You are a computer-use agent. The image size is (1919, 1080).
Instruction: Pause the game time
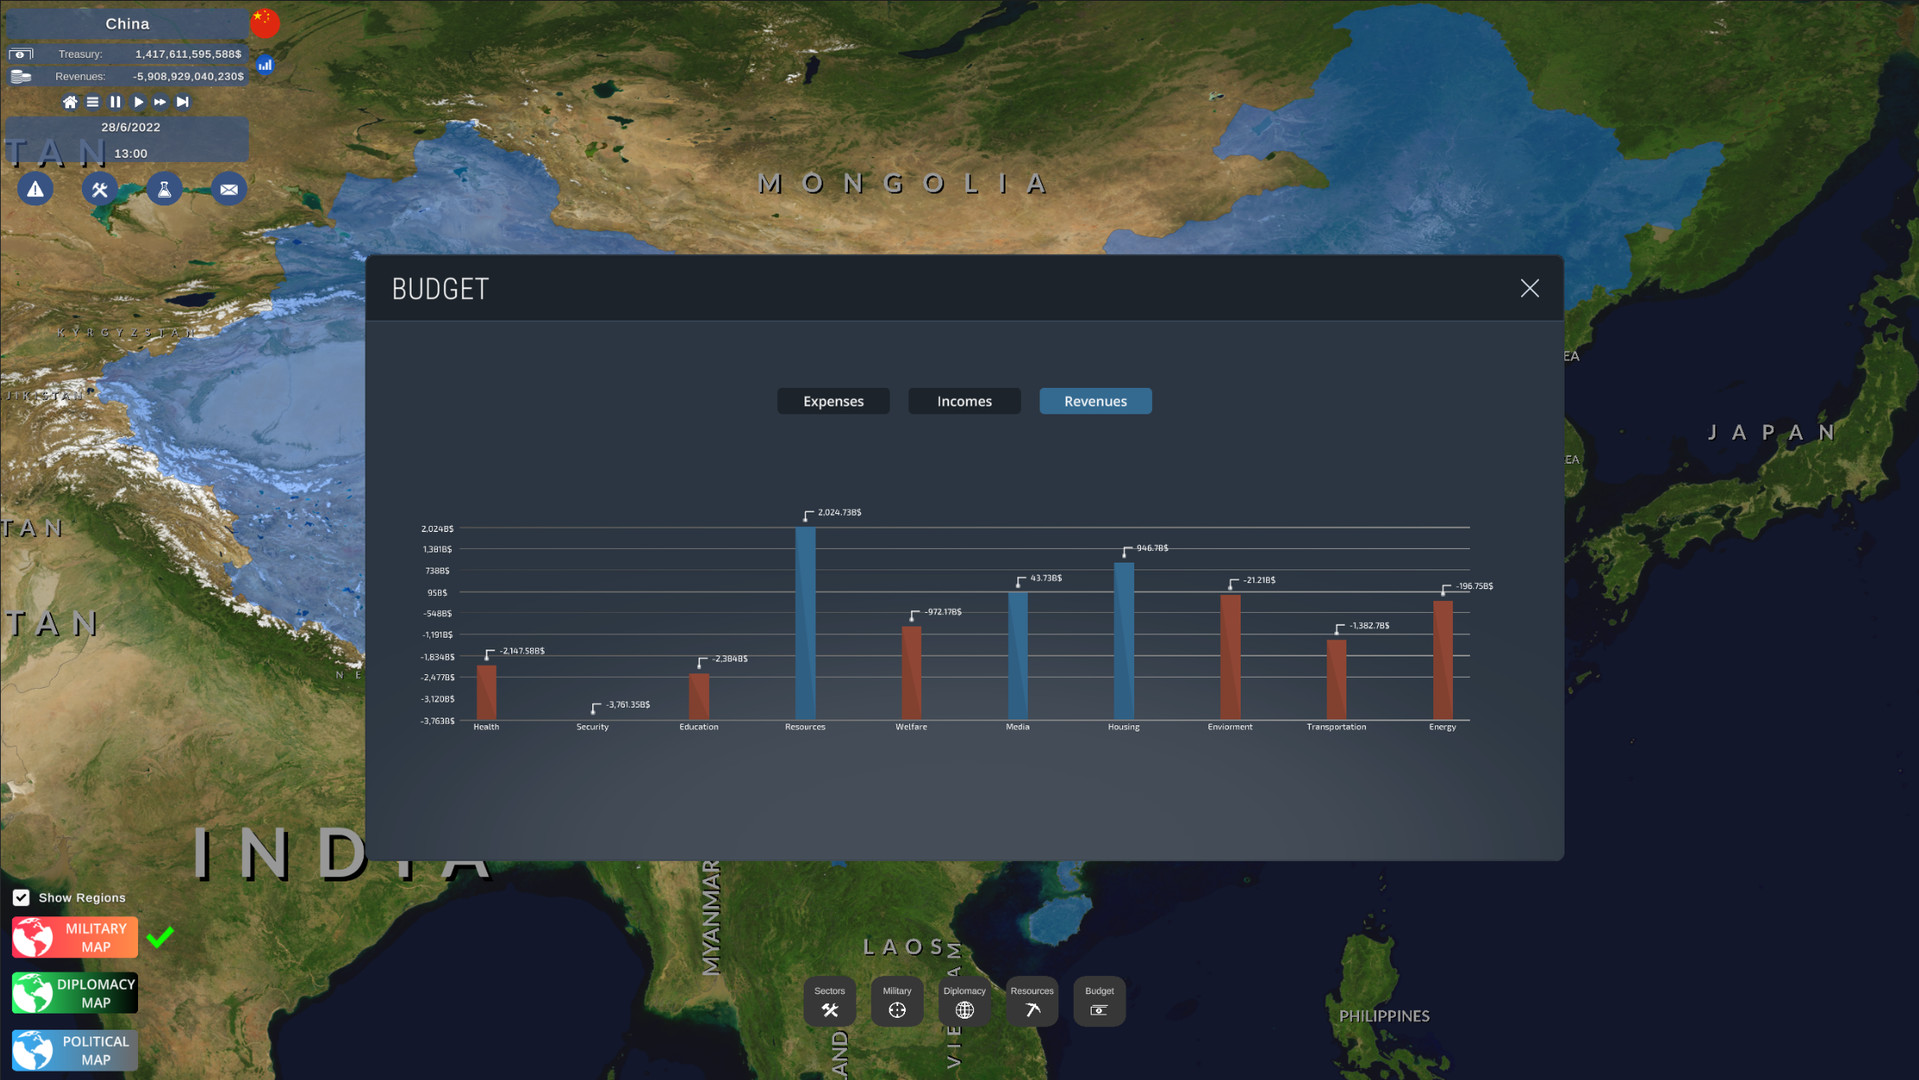pos(116,102)
